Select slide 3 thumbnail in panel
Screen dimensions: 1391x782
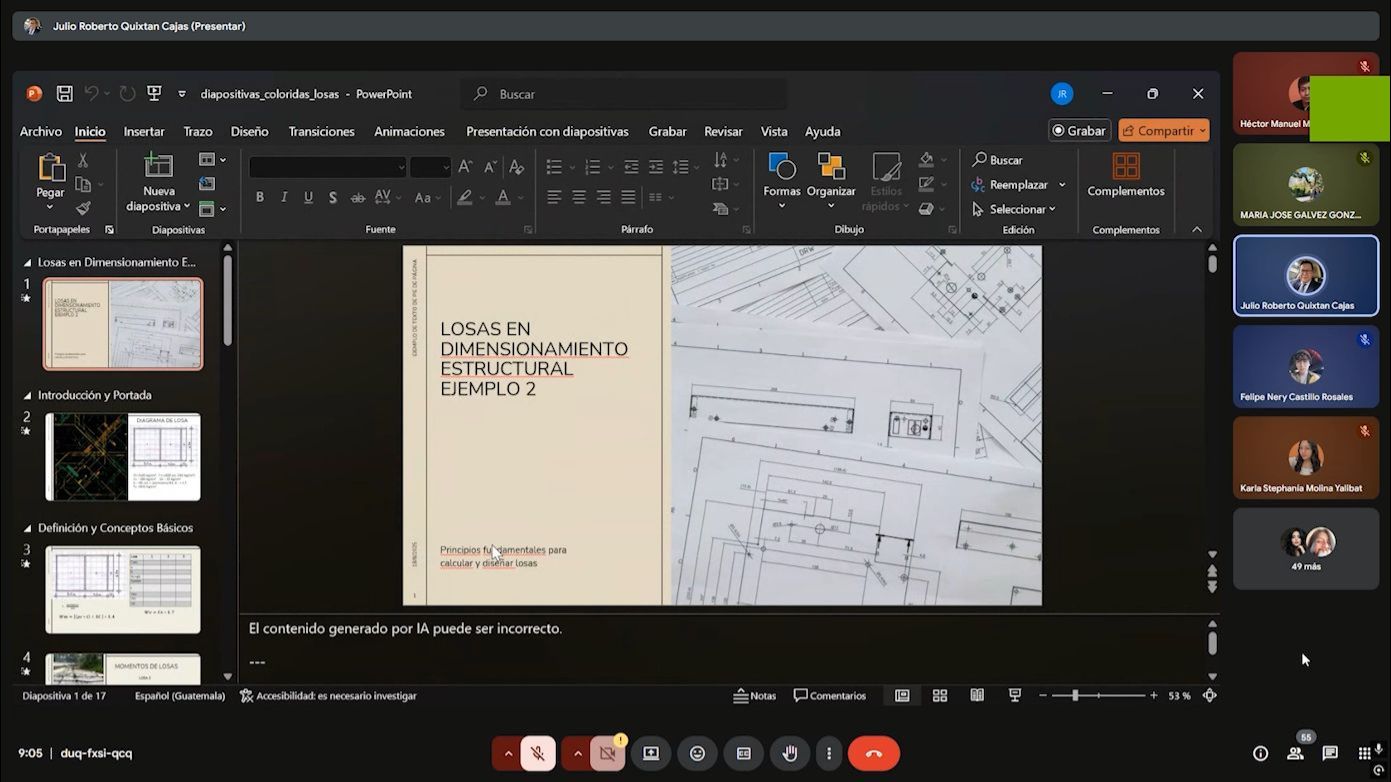tap(122, 589)
